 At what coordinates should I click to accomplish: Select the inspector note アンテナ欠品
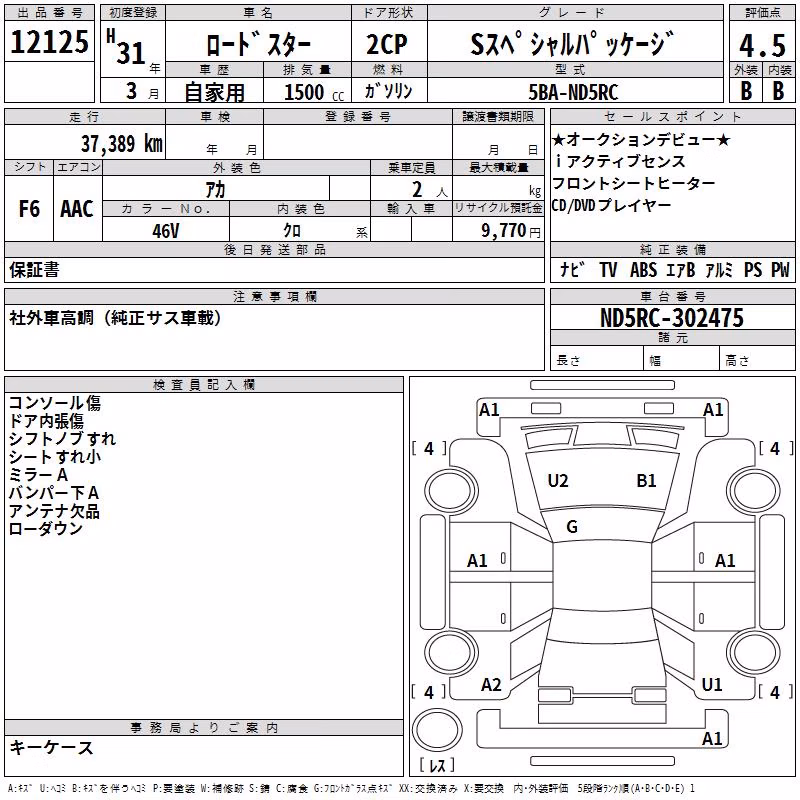pos(54,510)
